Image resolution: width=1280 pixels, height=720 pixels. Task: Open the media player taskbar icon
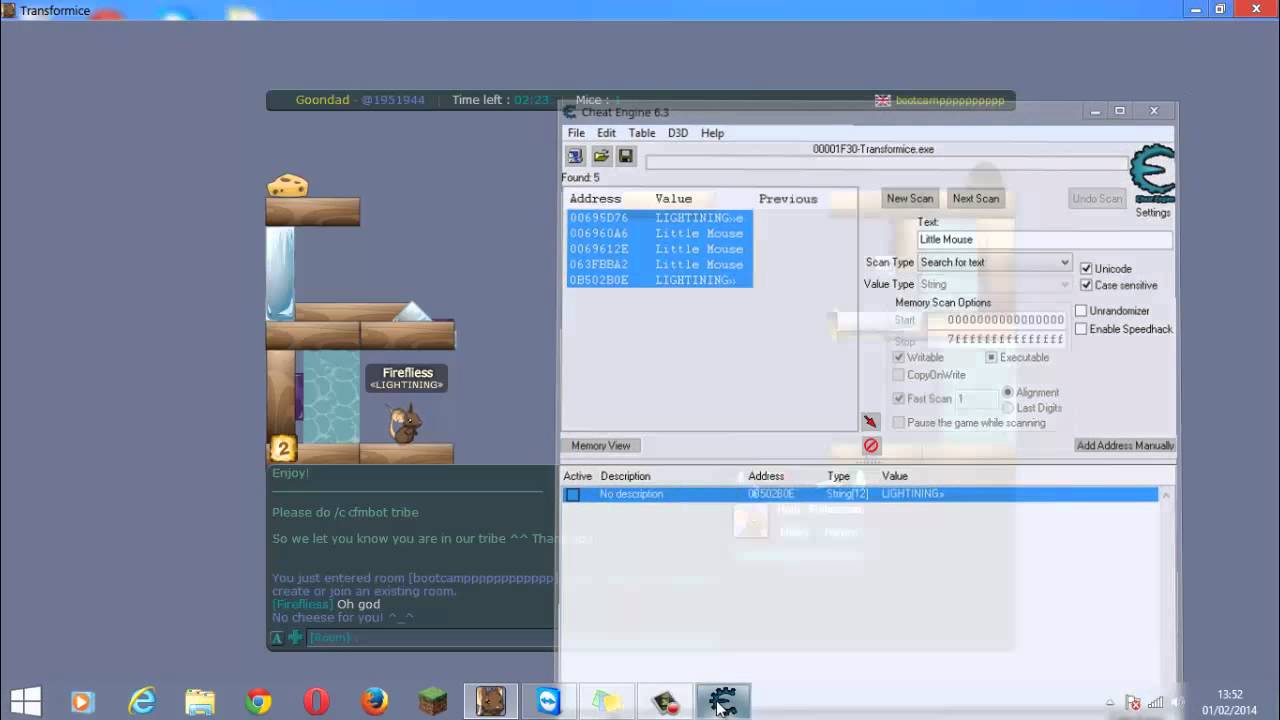[x=83, y=702]
